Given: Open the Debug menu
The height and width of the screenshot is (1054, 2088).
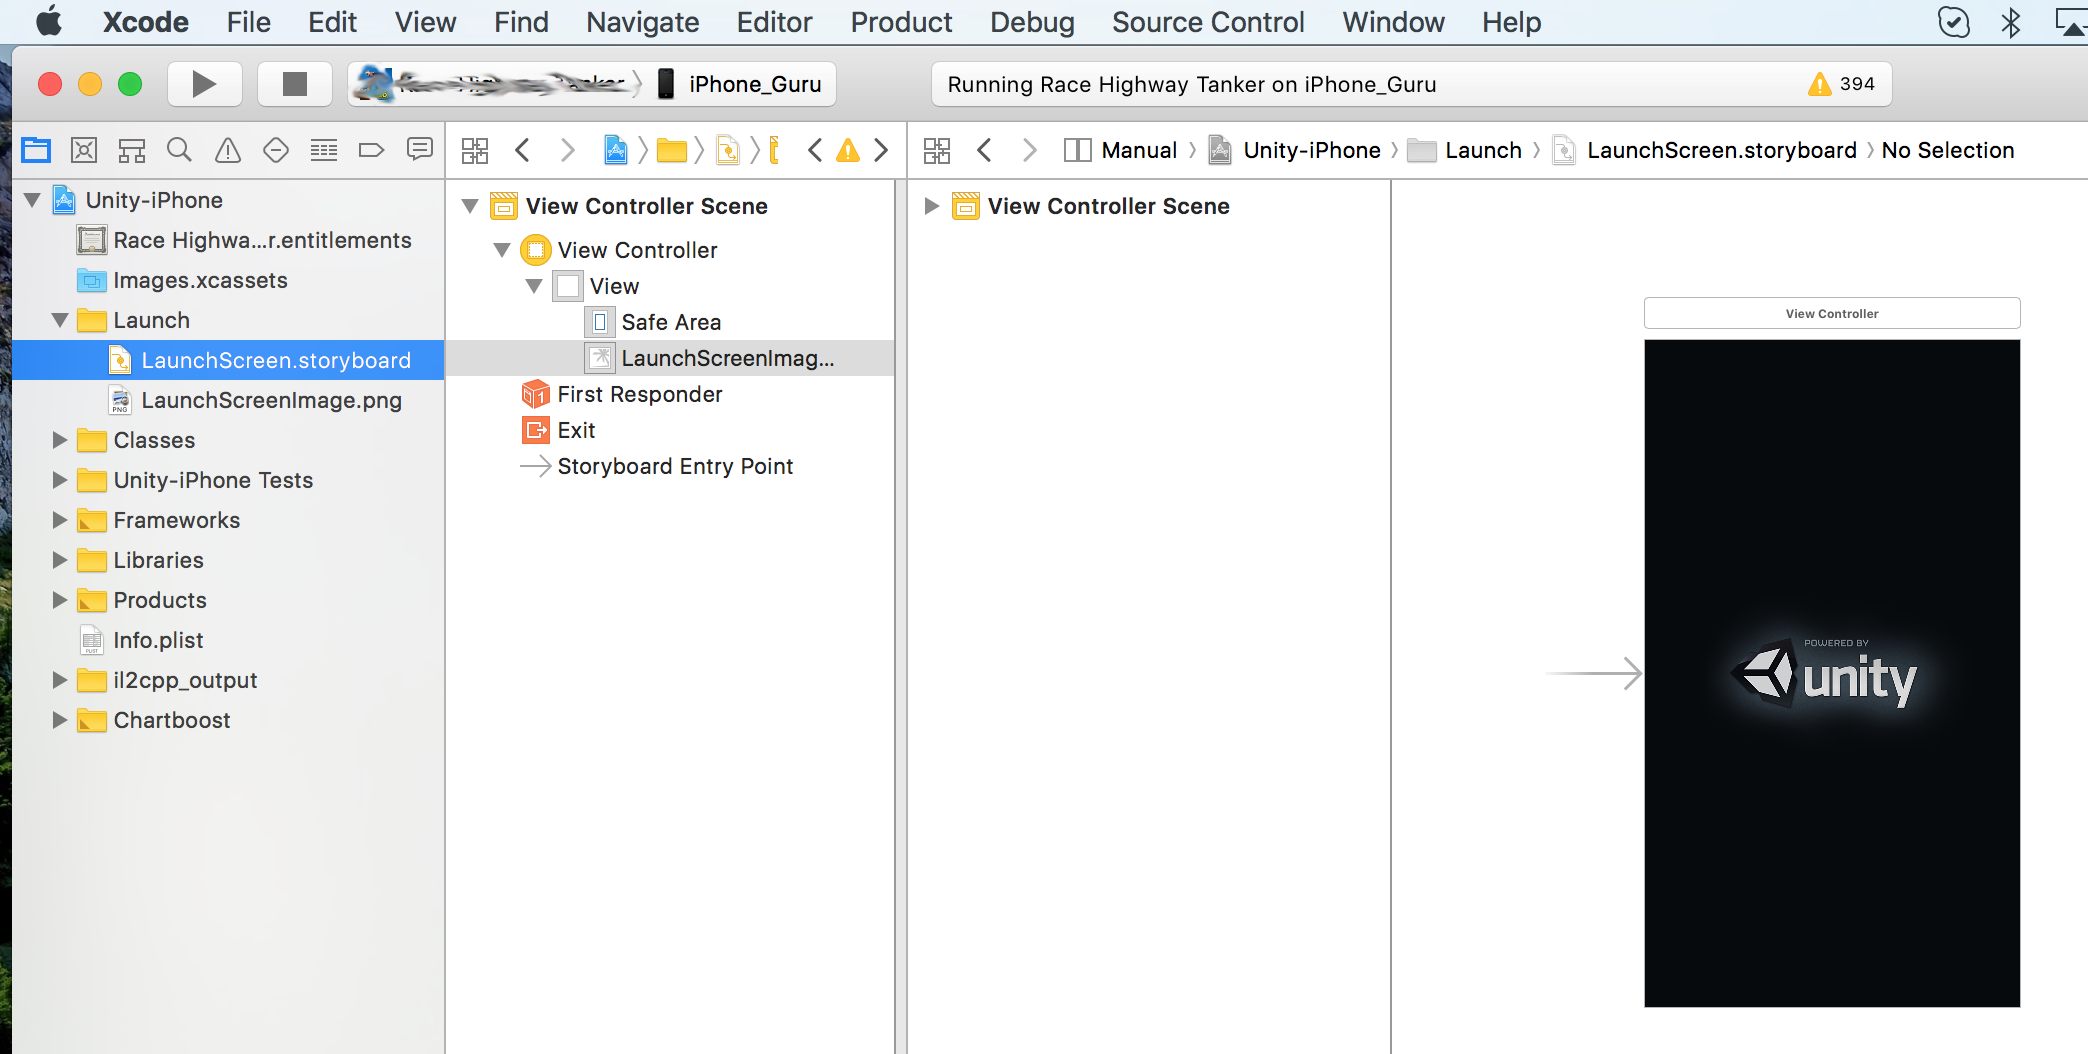Looking at the screenshot, I should [1032, 22].
